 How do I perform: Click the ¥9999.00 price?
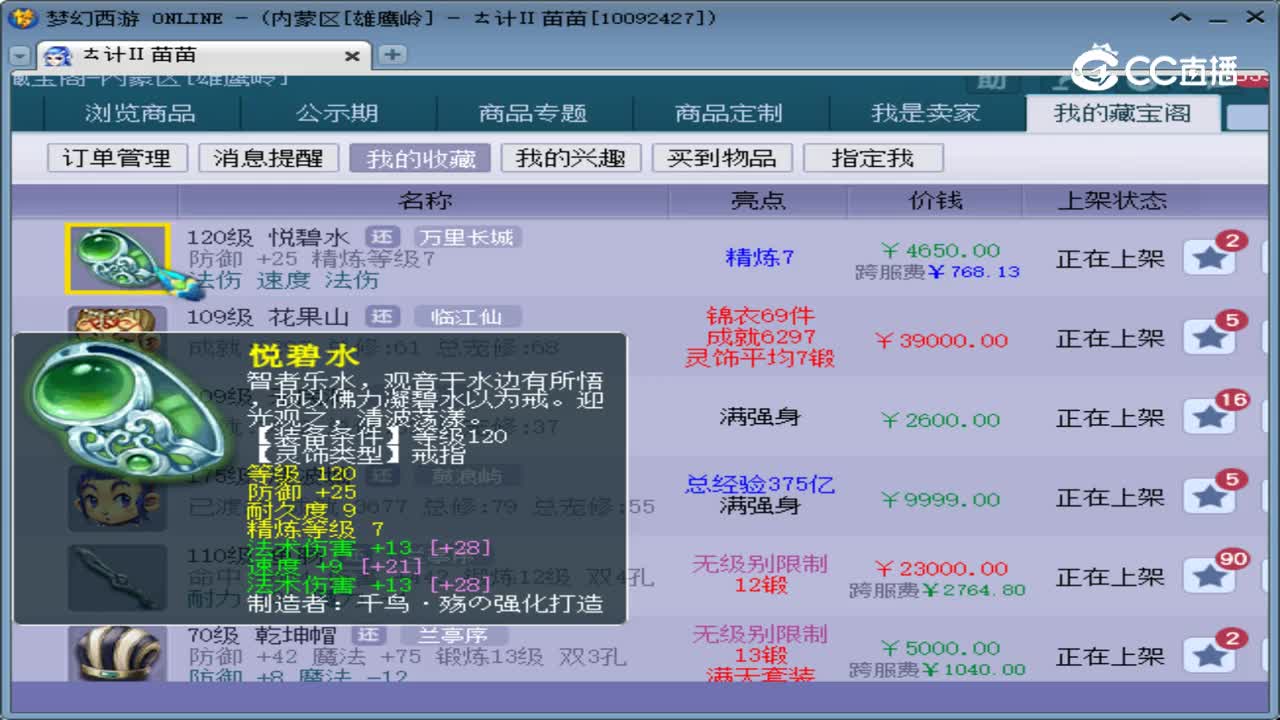point(940,499)
